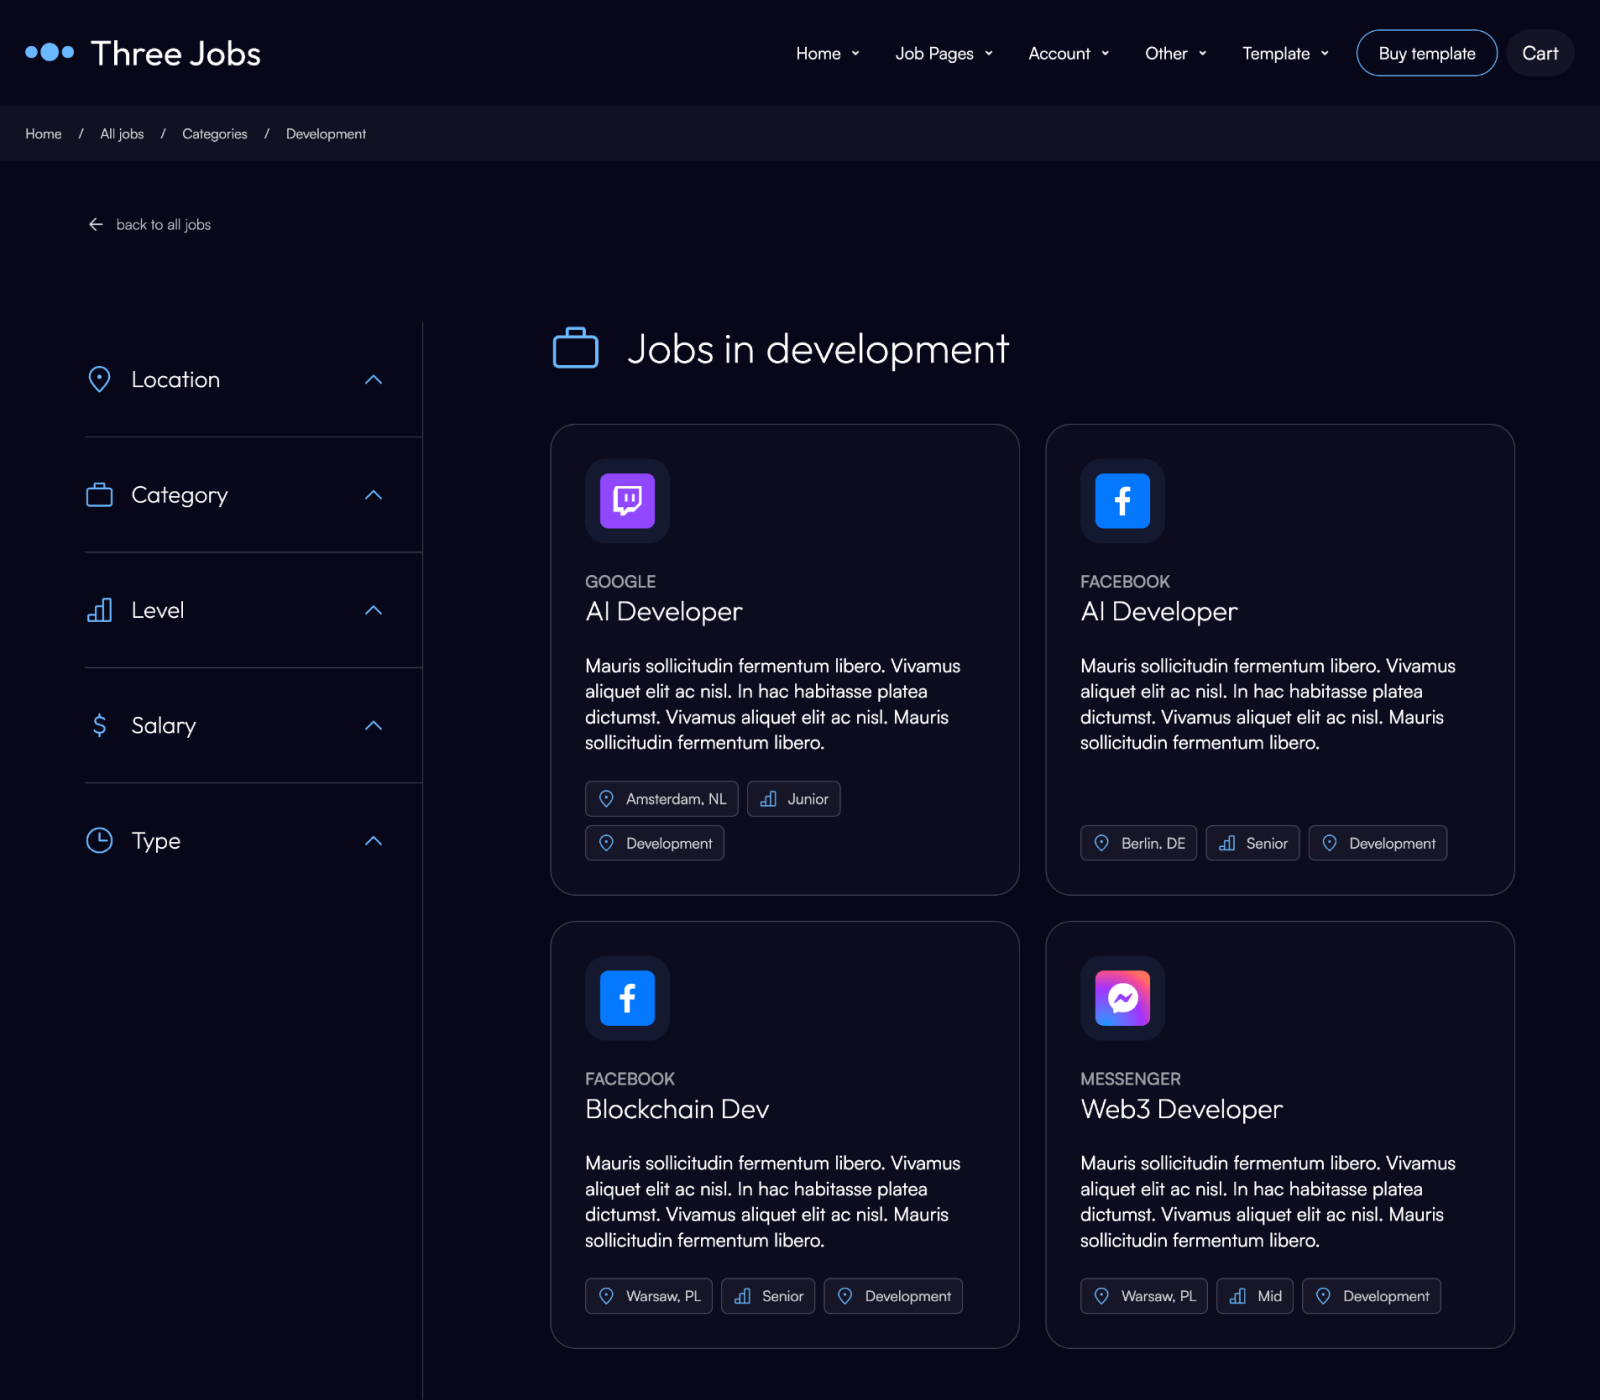Click level icon in the Mid tag
The width and height of the screenshot is (1600, 1400).
pyautogui.click(x=1238, y=1296)
